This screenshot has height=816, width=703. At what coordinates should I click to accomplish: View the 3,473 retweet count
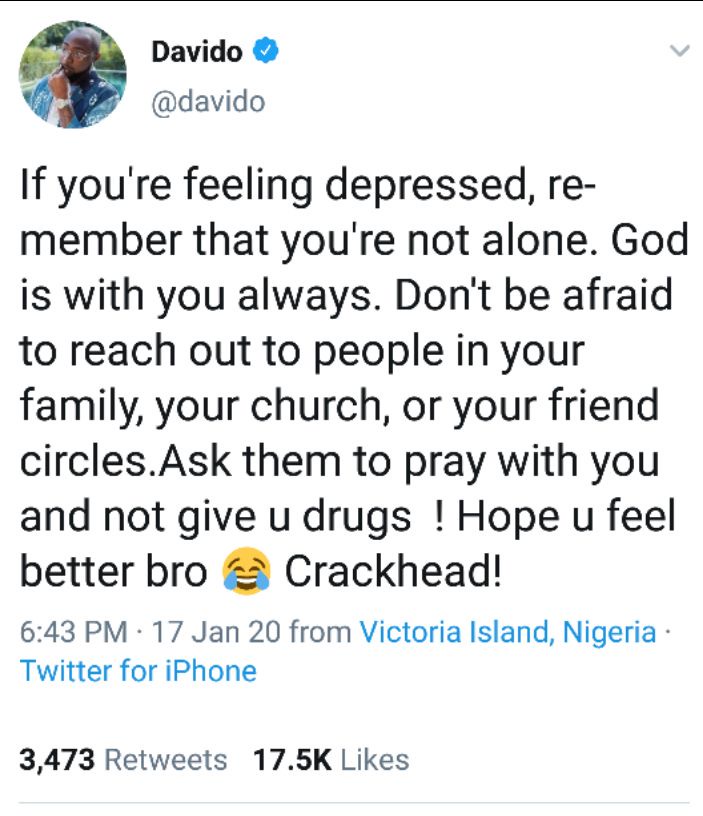[57, 760]
